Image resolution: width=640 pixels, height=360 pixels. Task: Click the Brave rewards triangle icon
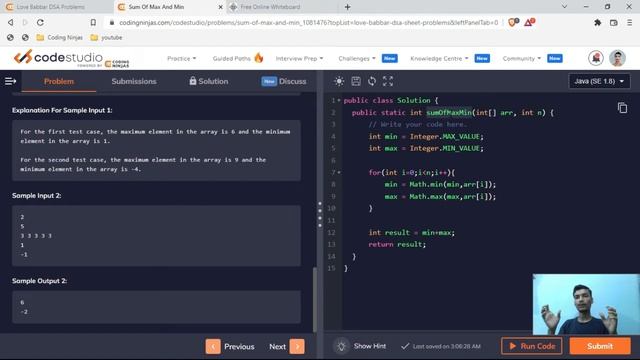click(529, 22)
